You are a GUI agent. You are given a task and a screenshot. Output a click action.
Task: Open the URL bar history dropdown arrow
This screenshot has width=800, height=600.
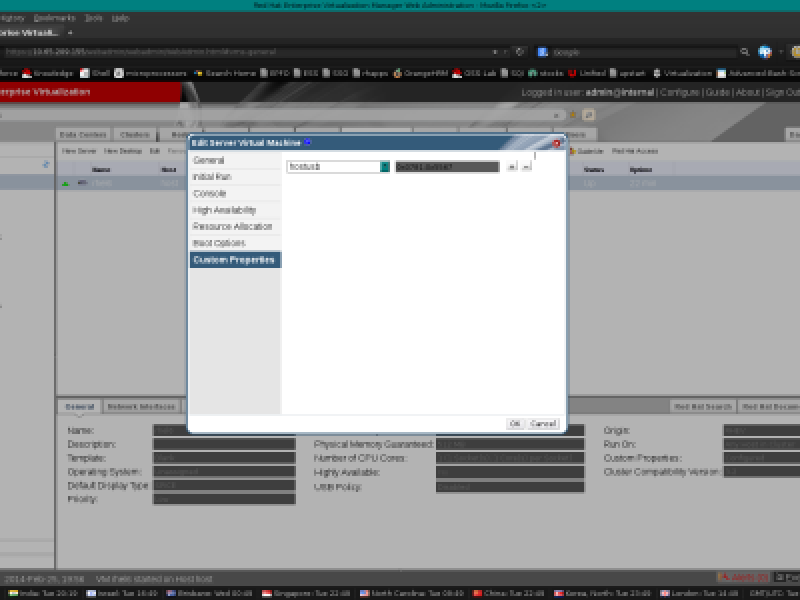[494, 52]
